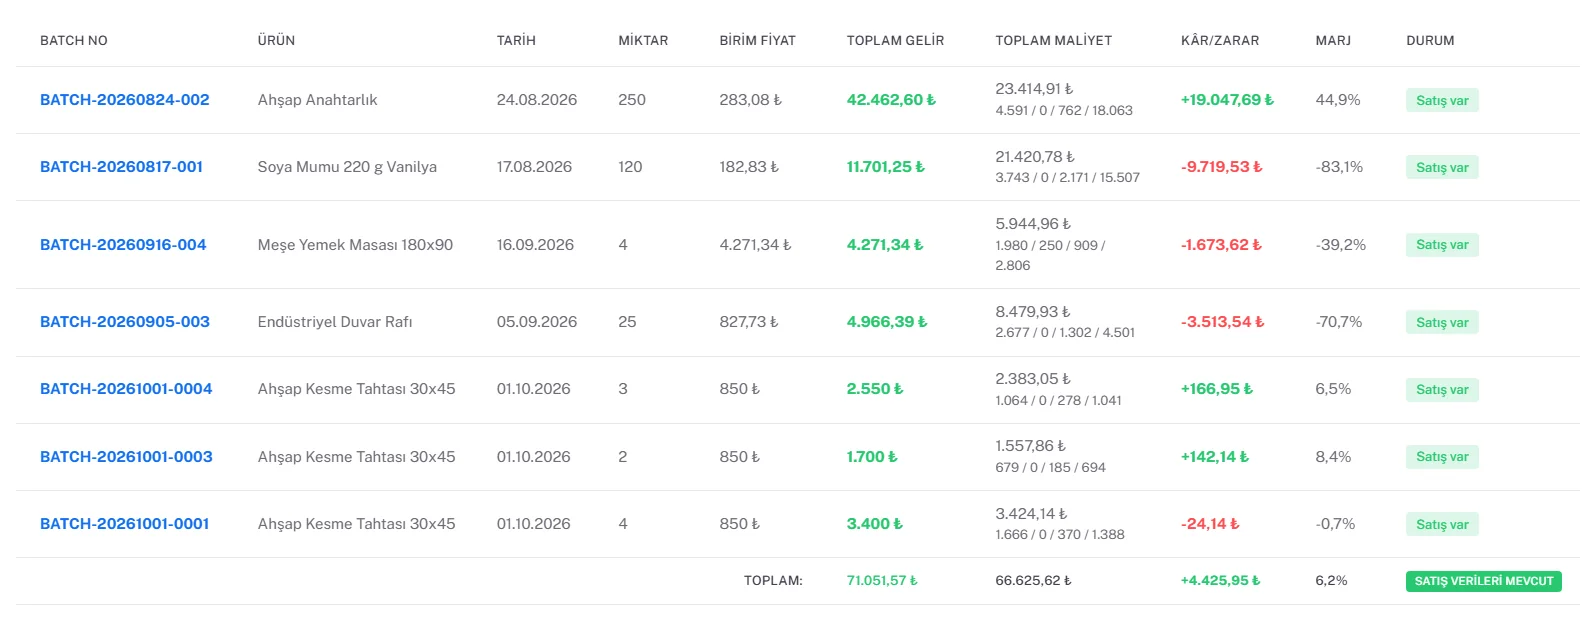Image resolution: width=1596 pixels, height=621 pixels.
Task: Click Satış var badge for Soya Mumu row
Action: [1442, 168]
